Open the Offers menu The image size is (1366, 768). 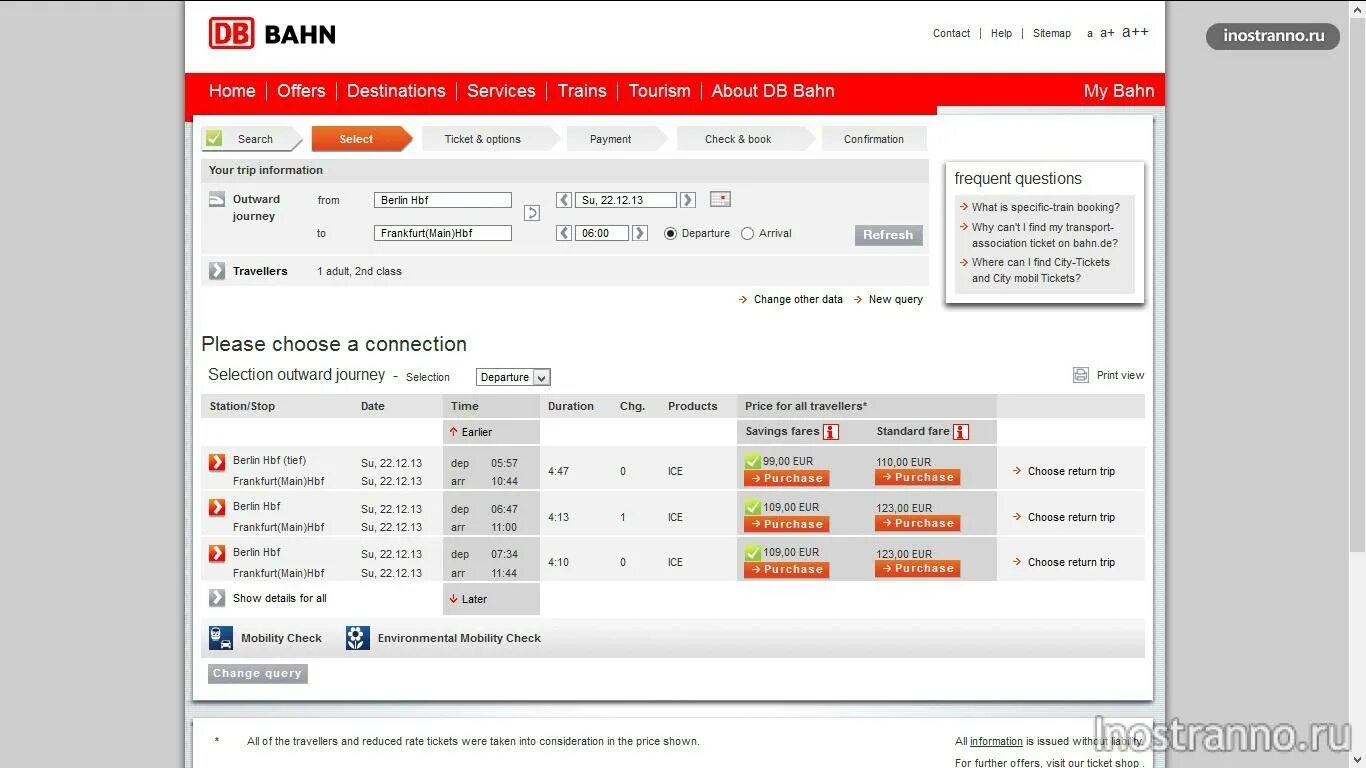click(301, 91)
